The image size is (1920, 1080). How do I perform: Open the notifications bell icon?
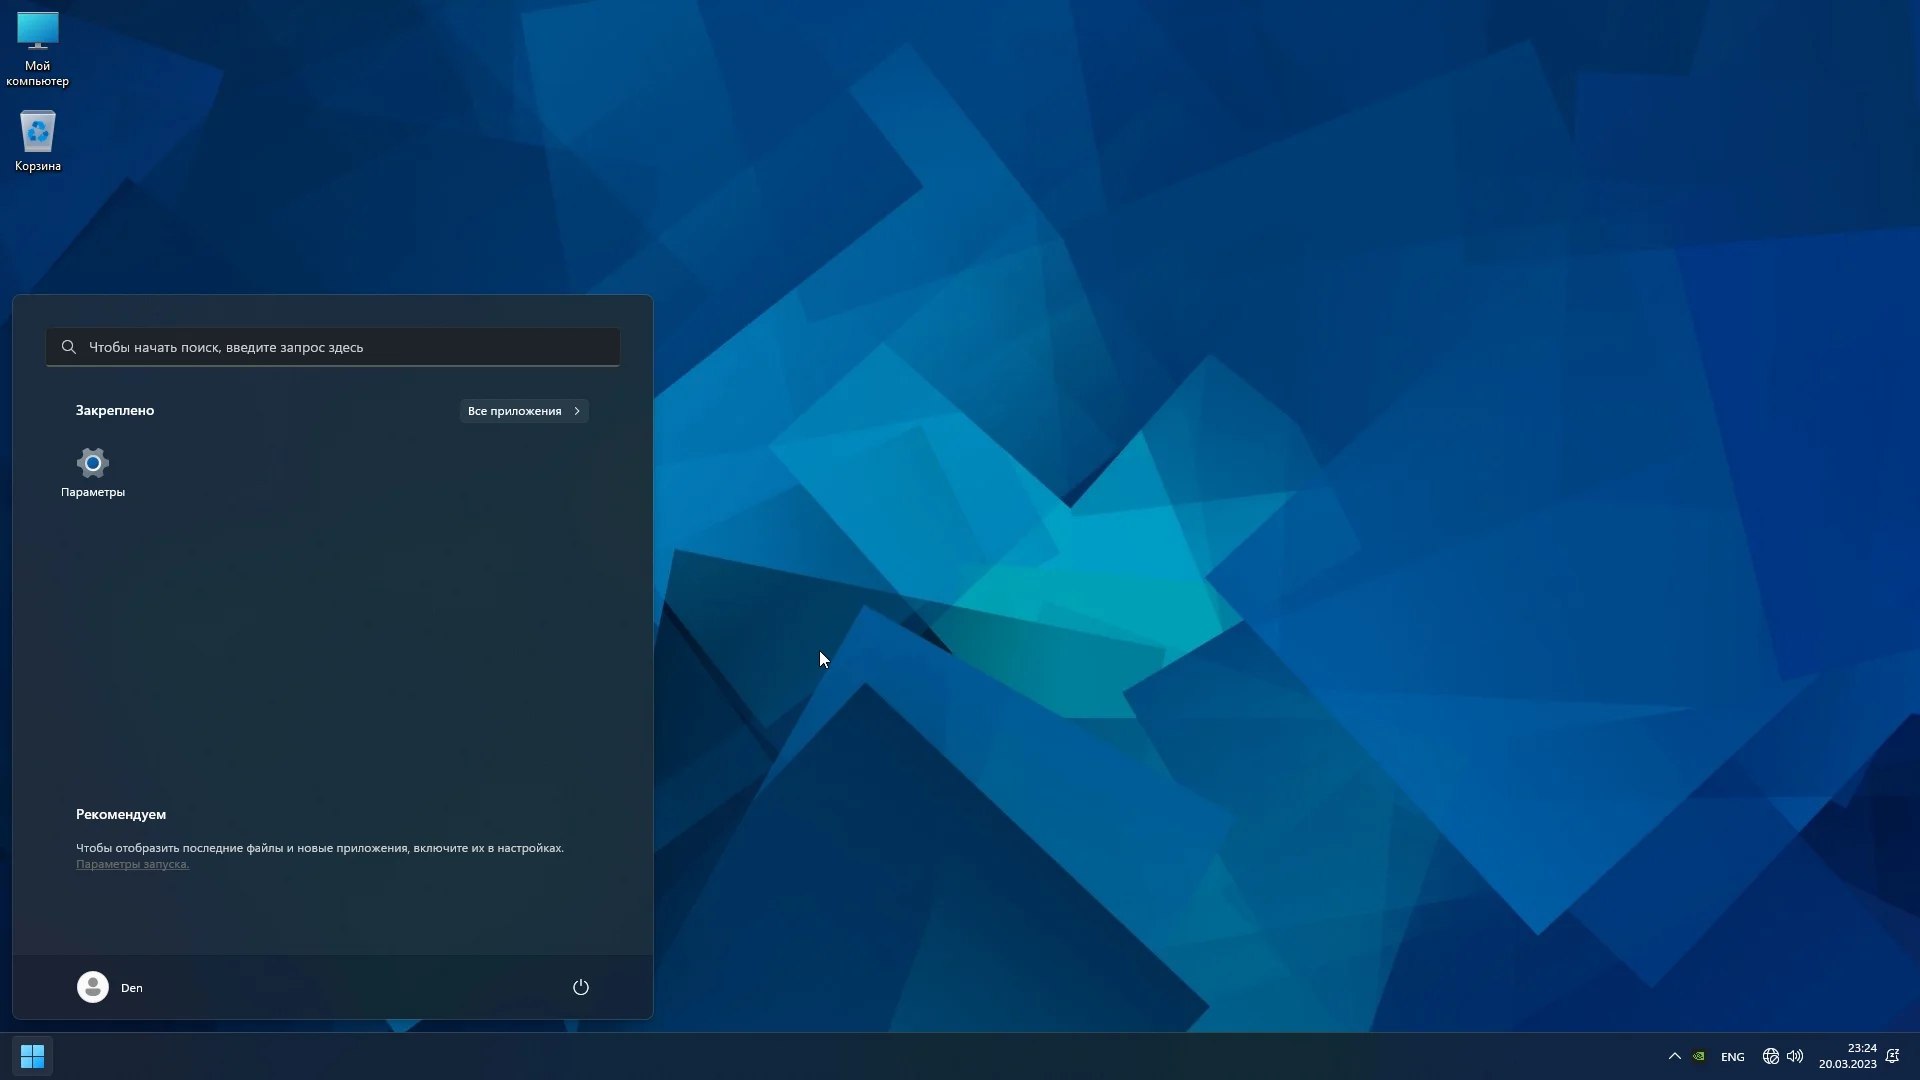pyautogui.click(x=1892, y=1056)
